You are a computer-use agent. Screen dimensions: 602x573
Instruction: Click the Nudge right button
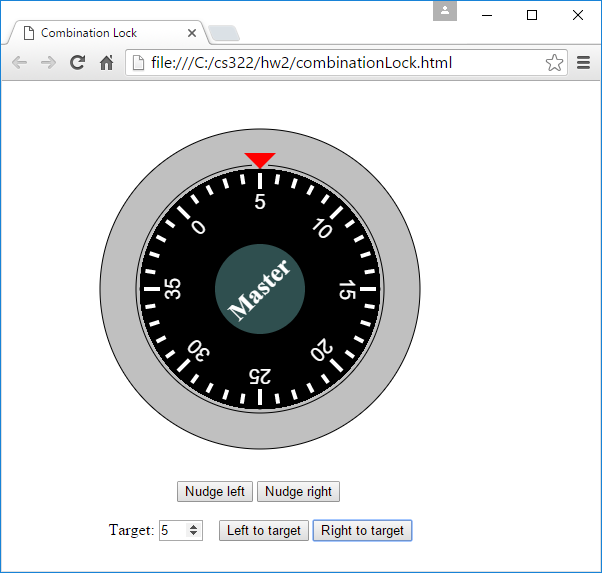[x=298, y=492]
